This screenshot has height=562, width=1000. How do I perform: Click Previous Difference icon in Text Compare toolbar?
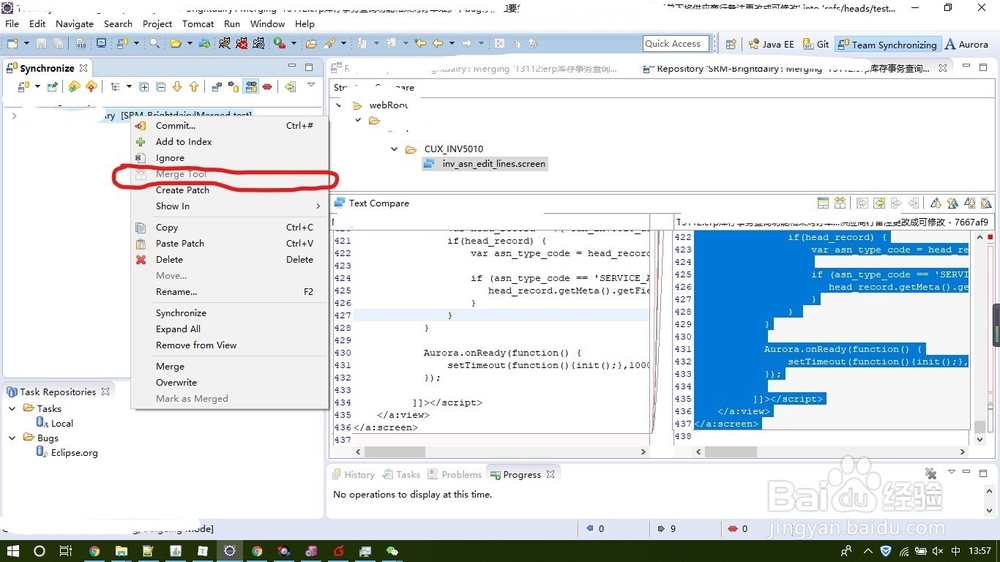click(x=952, y=203)
